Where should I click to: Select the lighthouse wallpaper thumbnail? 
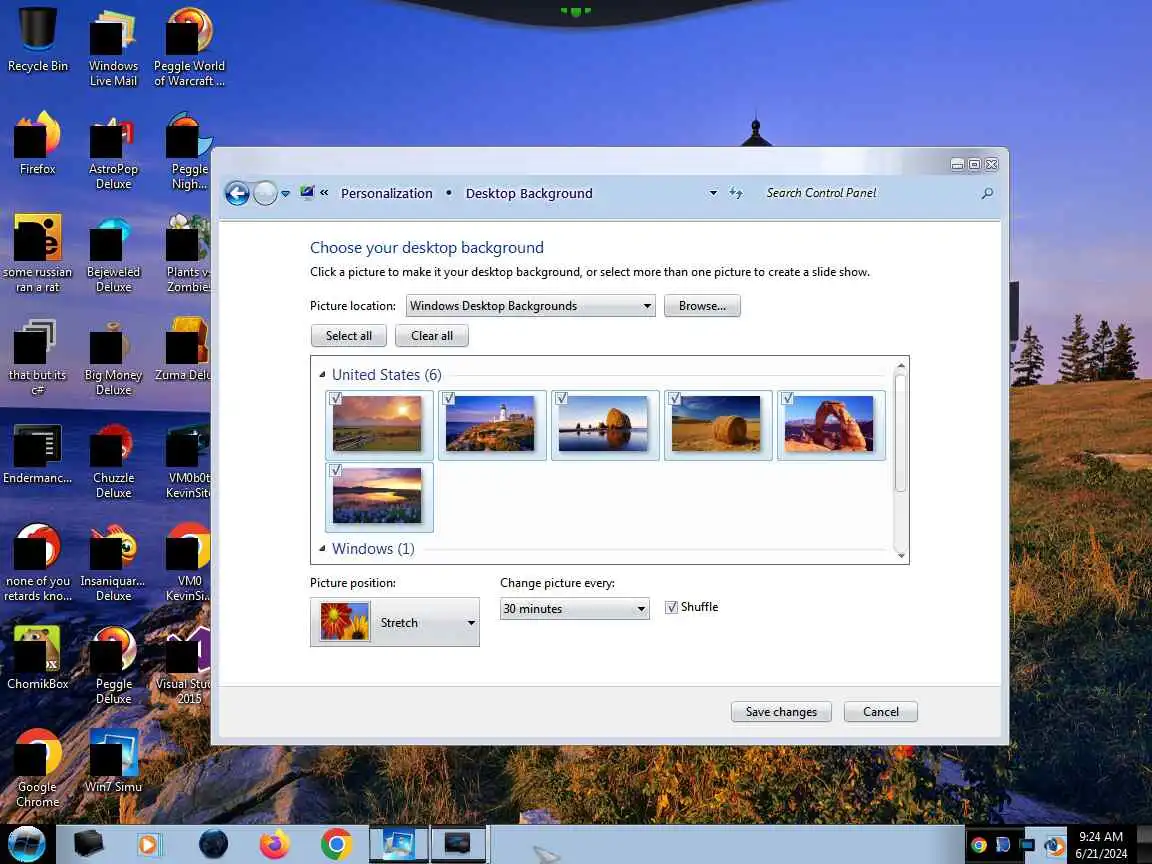pos(490,423)
